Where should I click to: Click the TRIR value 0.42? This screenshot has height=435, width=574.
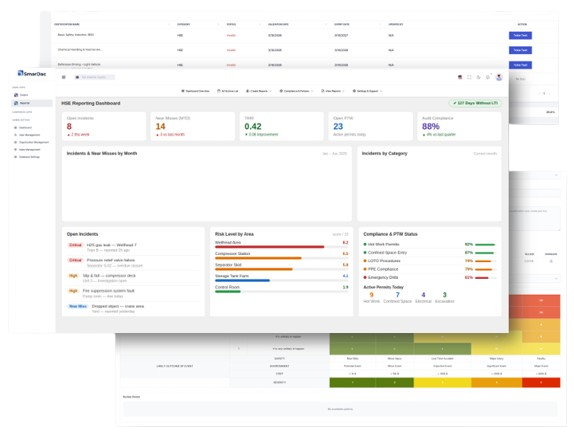pos(253,127)
